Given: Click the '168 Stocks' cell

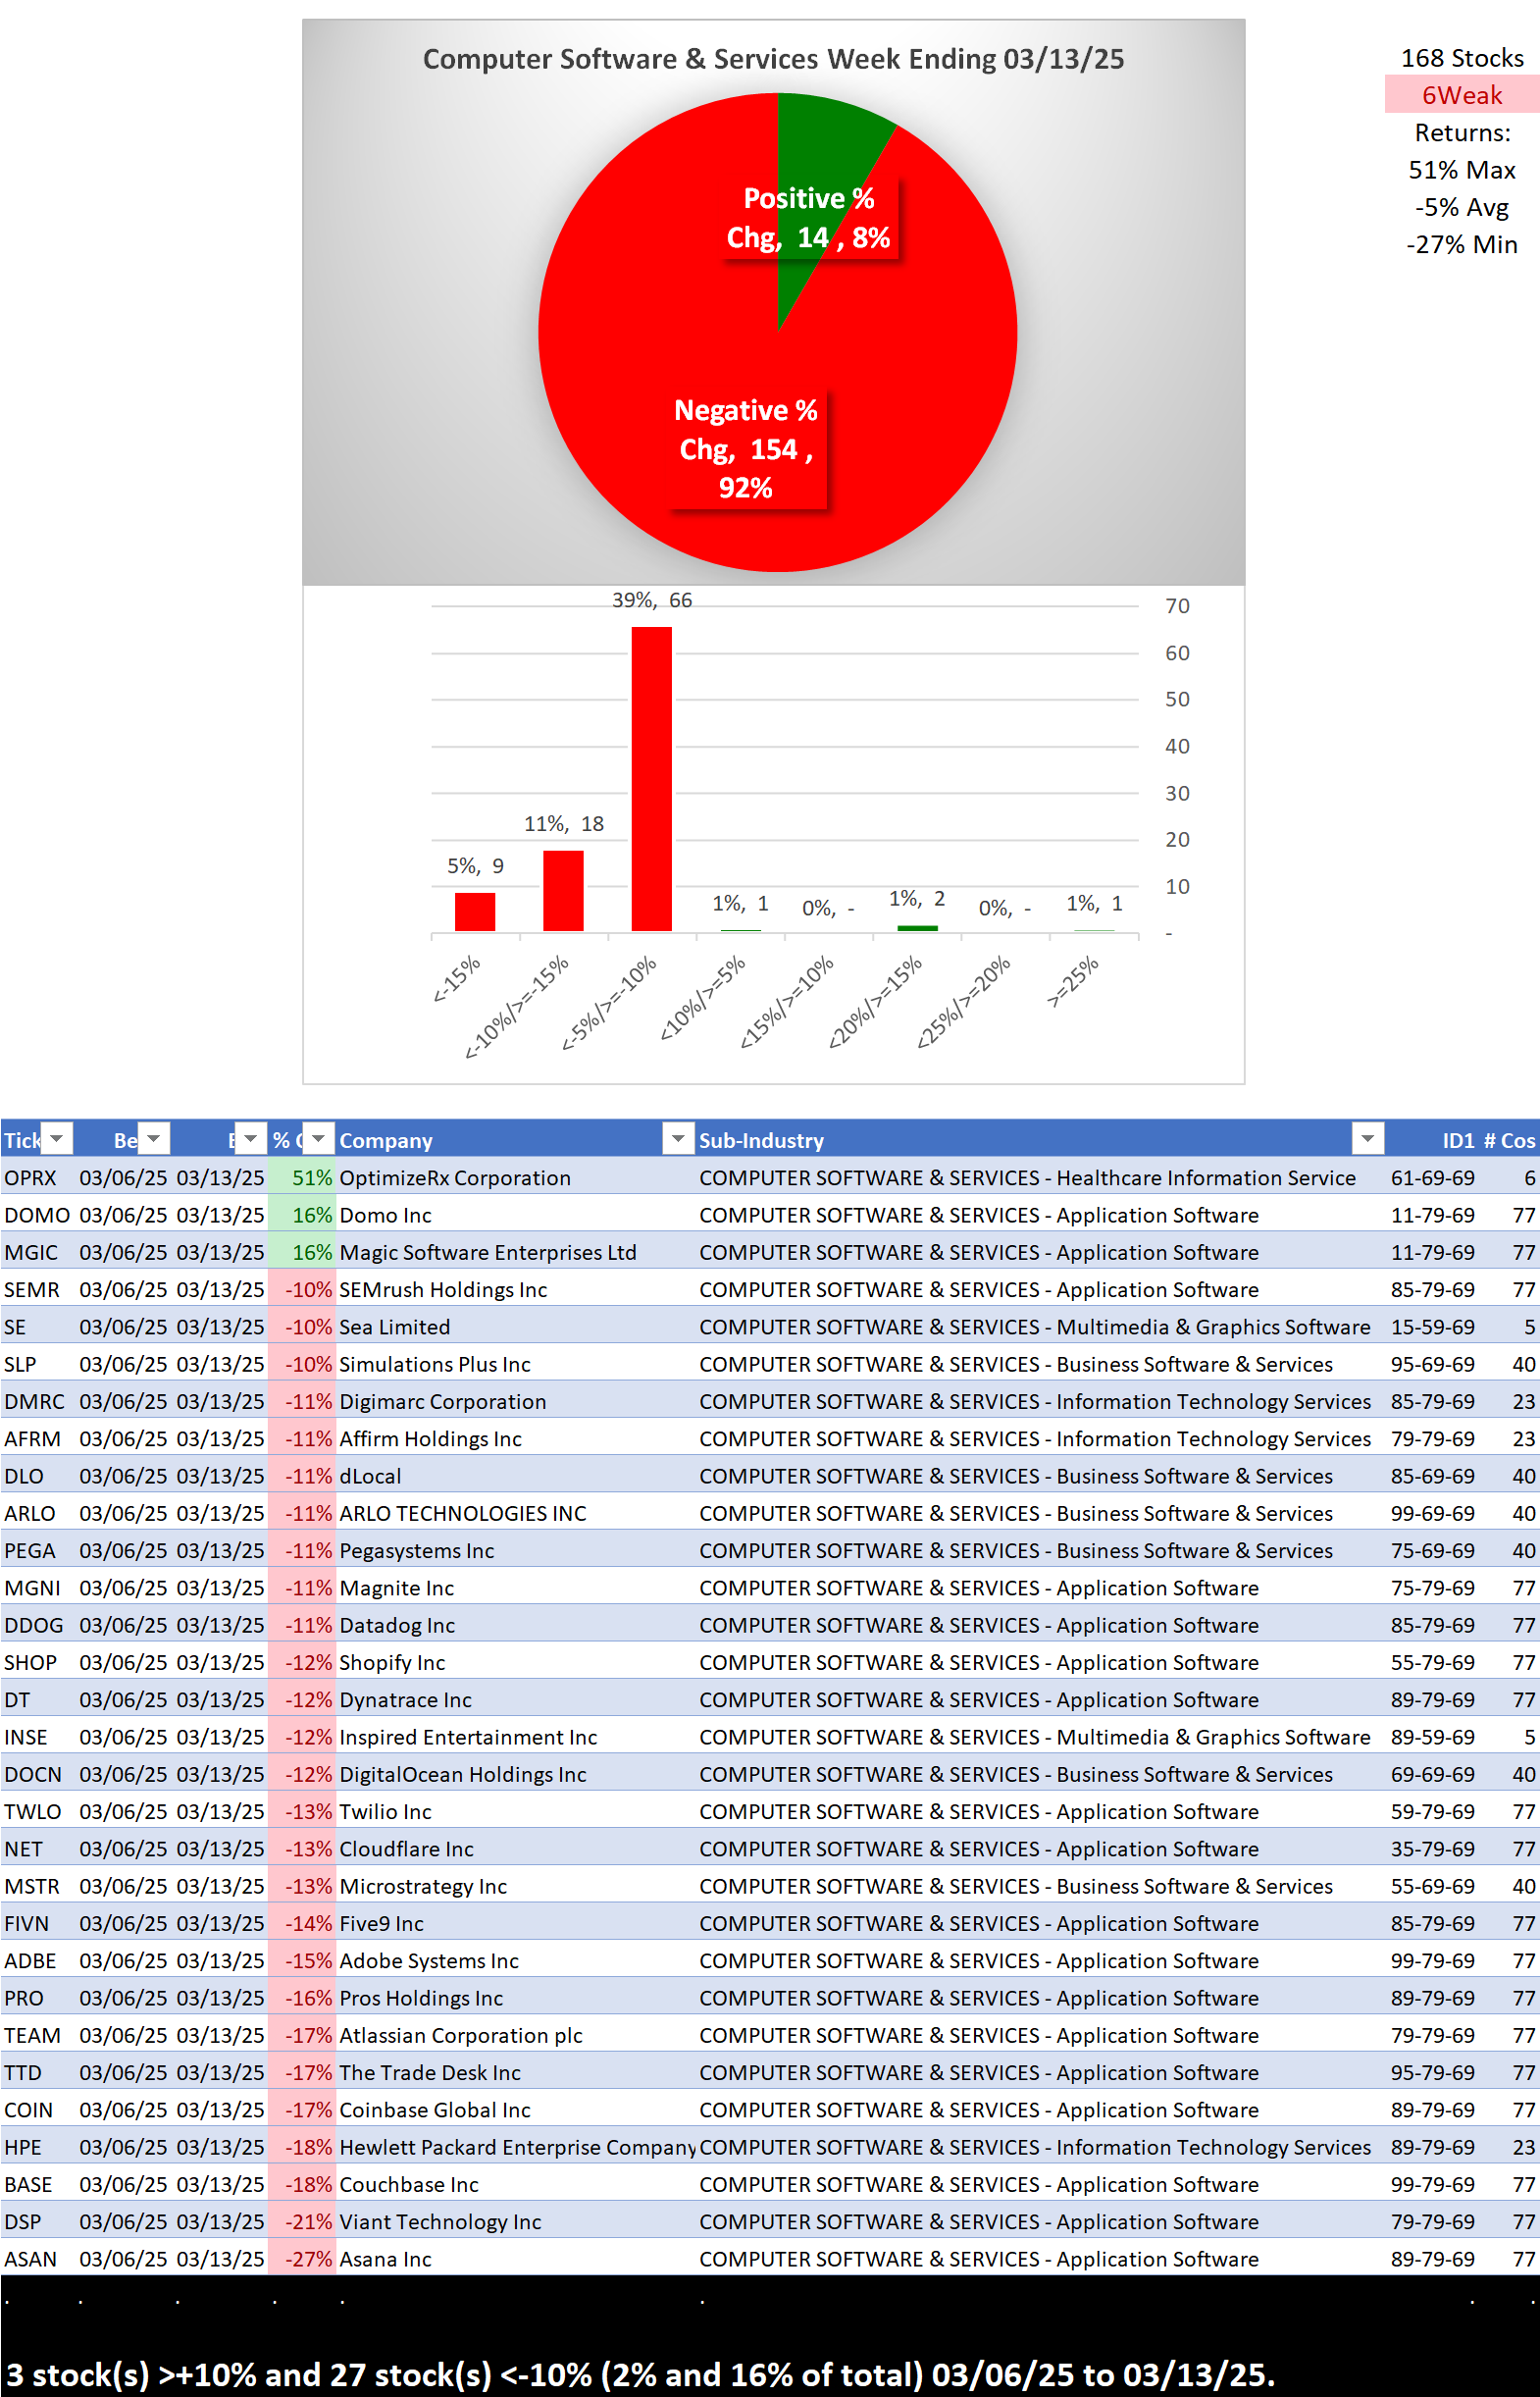Looking at the screenshot, I should [1462, 58].
